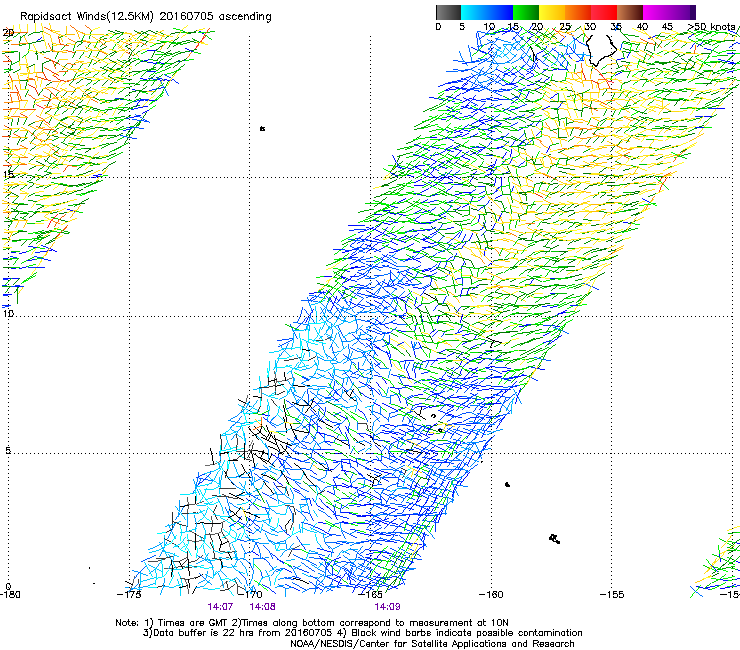The height and width of the screenshot is (650, 740).
Task: Click the legend value '45'
Action: tap(667, 27)
